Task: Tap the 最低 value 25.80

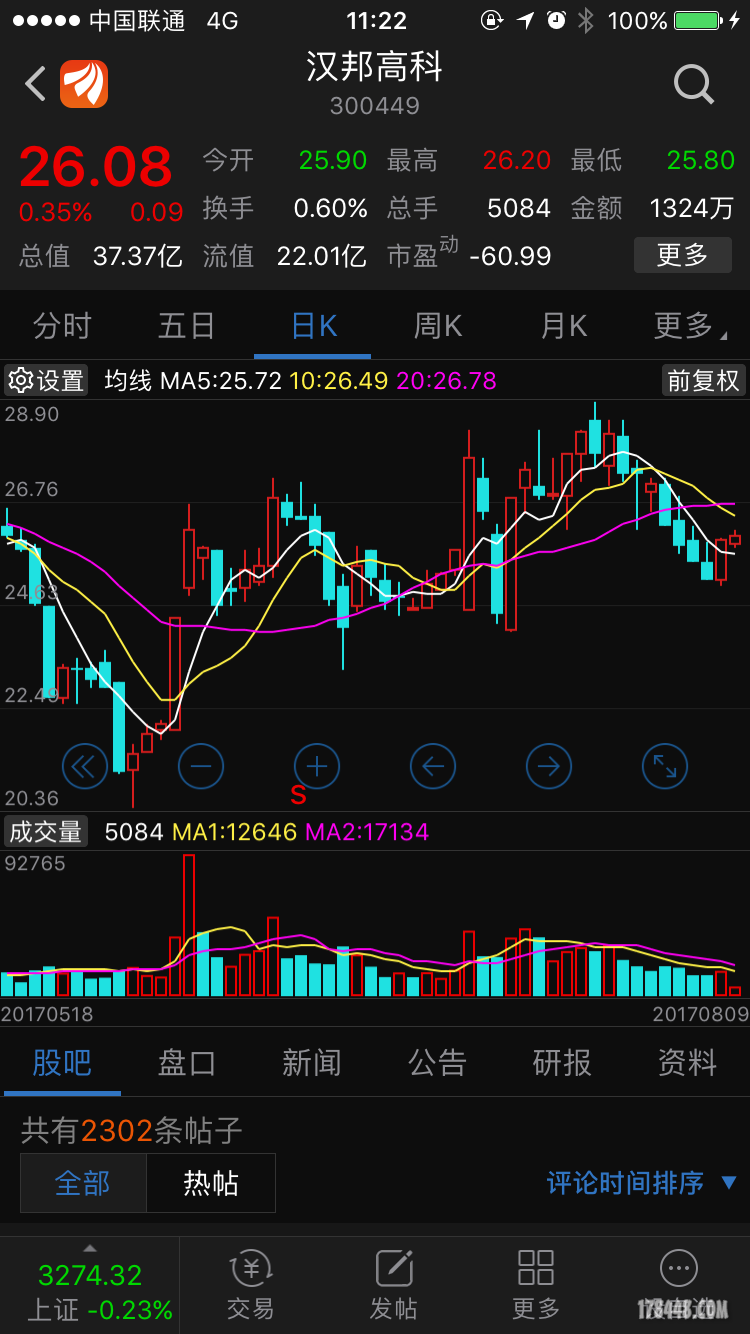Action: click(701, 160)
